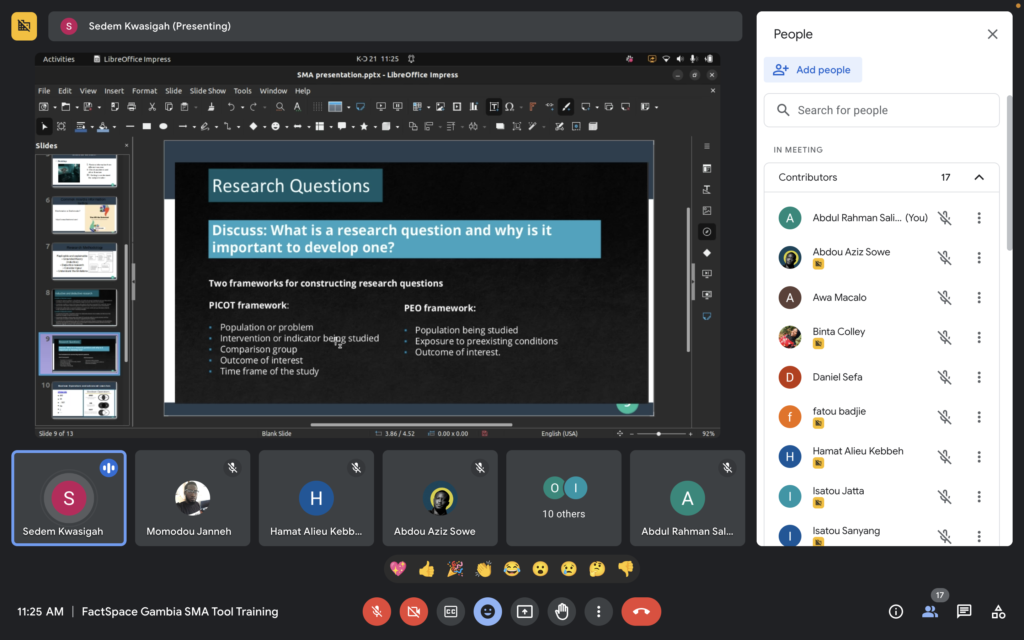Send the party popper reaction

pos(455,569)
